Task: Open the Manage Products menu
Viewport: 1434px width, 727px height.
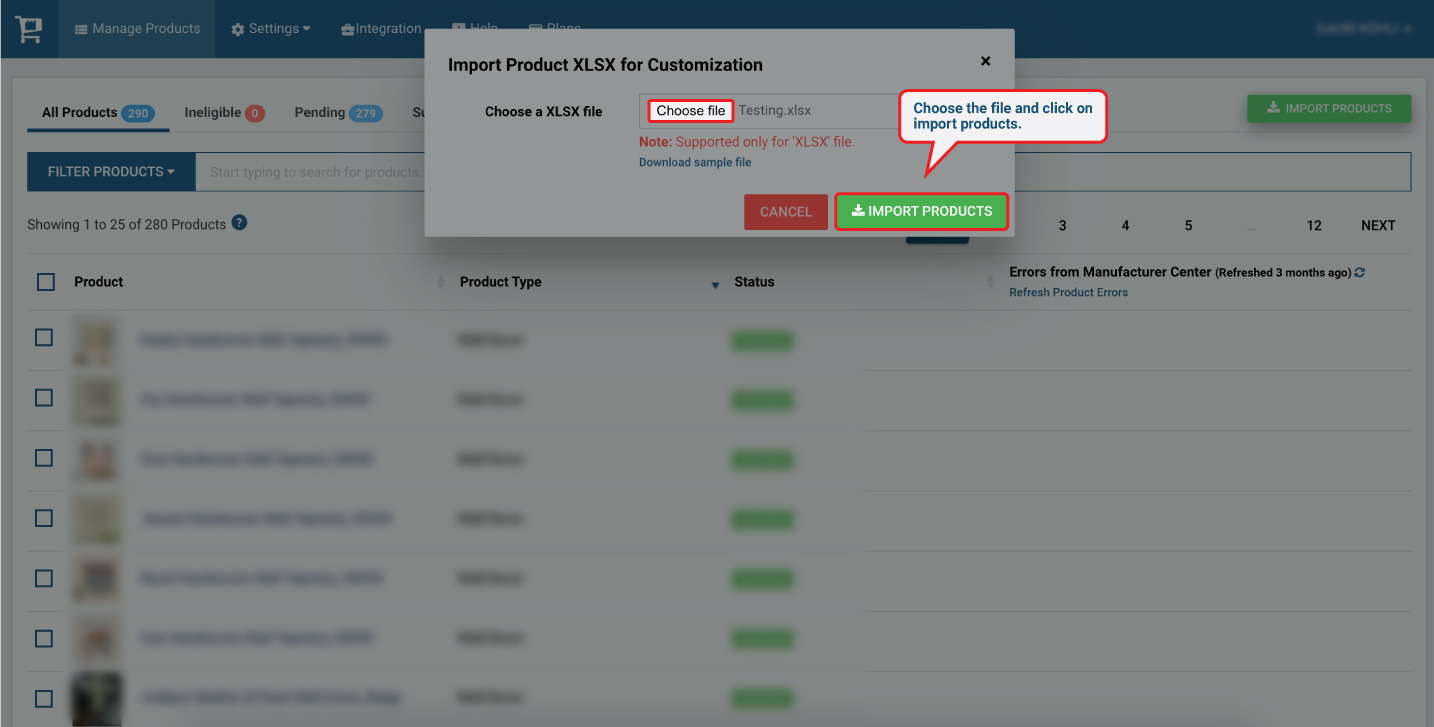Action: 138,29
